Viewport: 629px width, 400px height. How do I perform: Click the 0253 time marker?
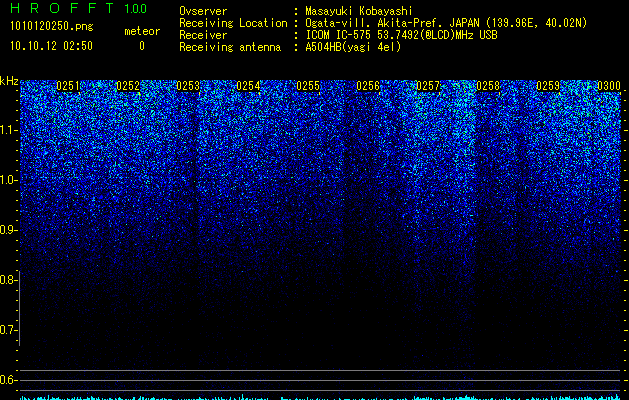click(188, 86)
